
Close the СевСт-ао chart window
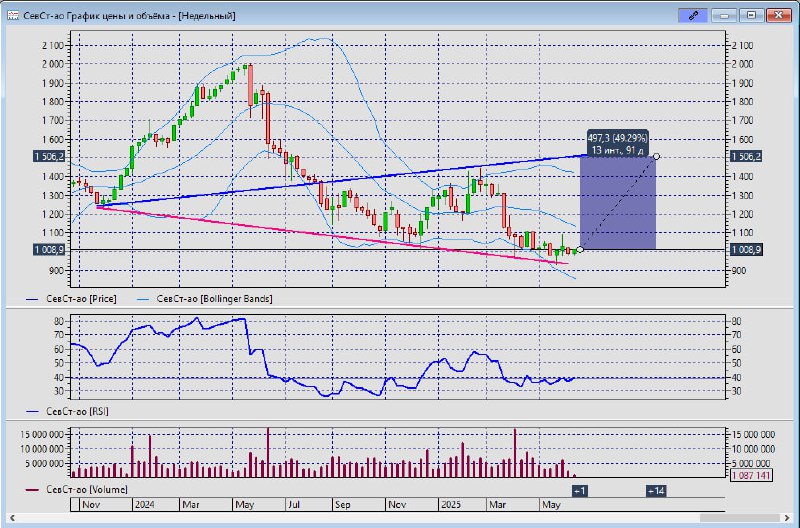779,15
